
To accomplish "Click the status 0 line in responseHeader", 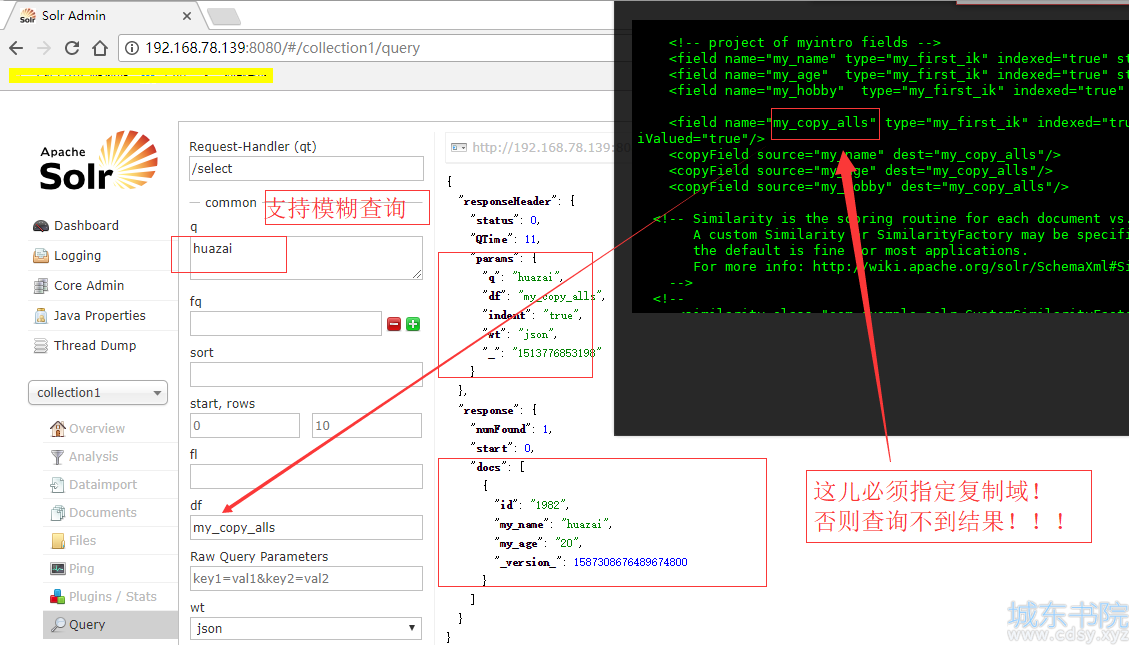I will click(x=505, y=220).
